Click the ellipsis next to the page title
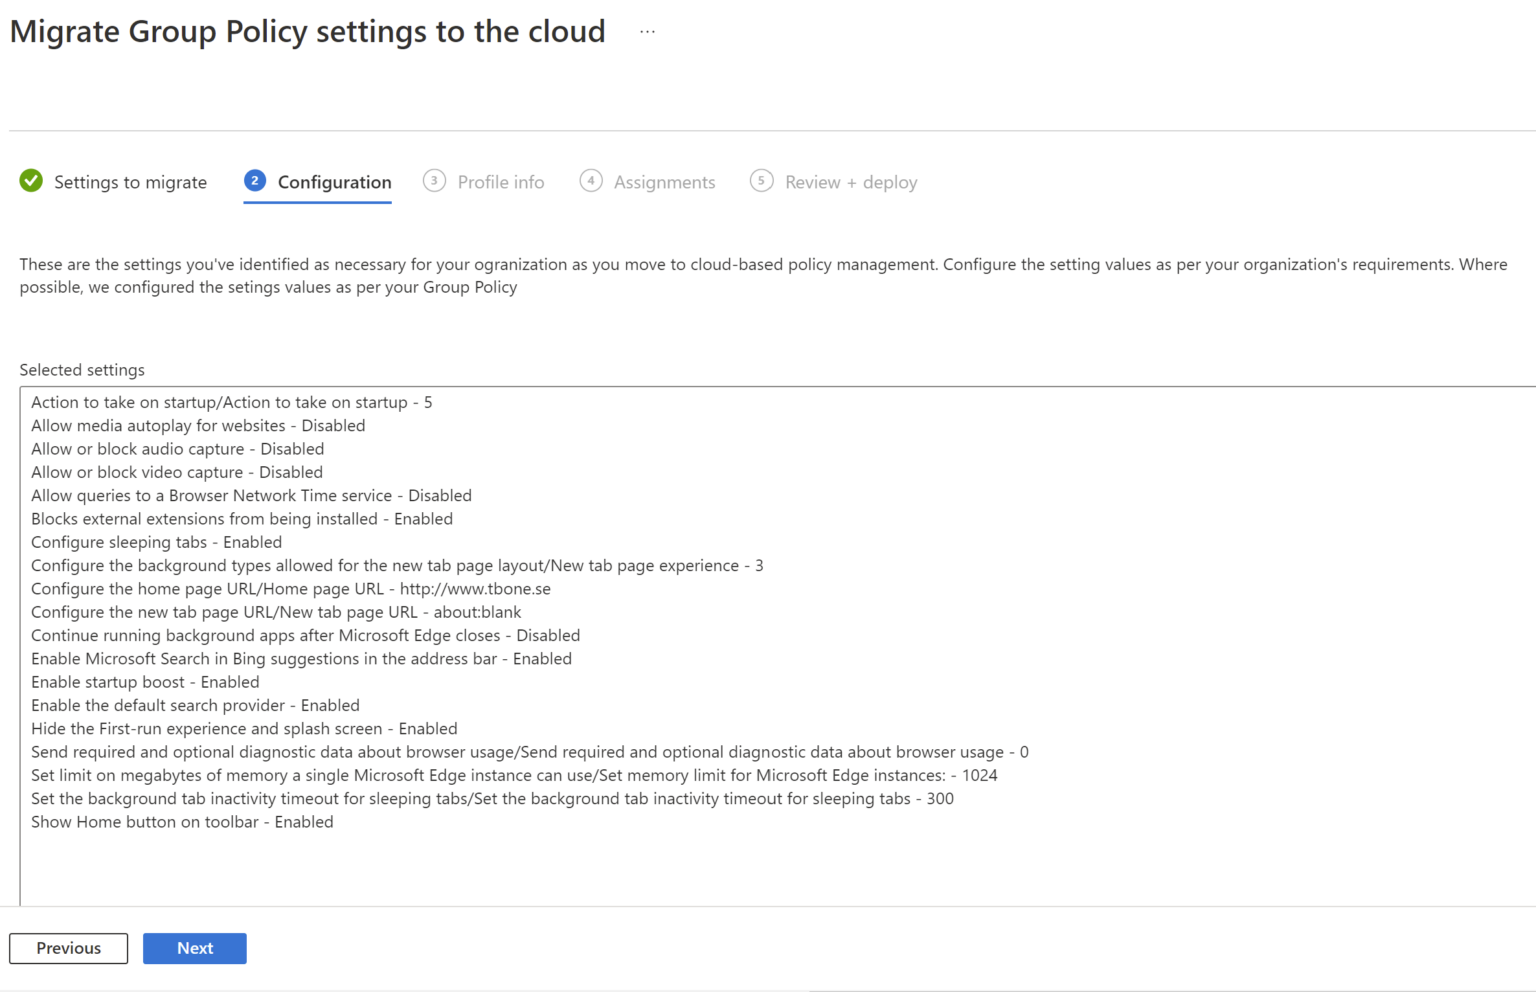The image size is (1536, 992). click(647, 30)
